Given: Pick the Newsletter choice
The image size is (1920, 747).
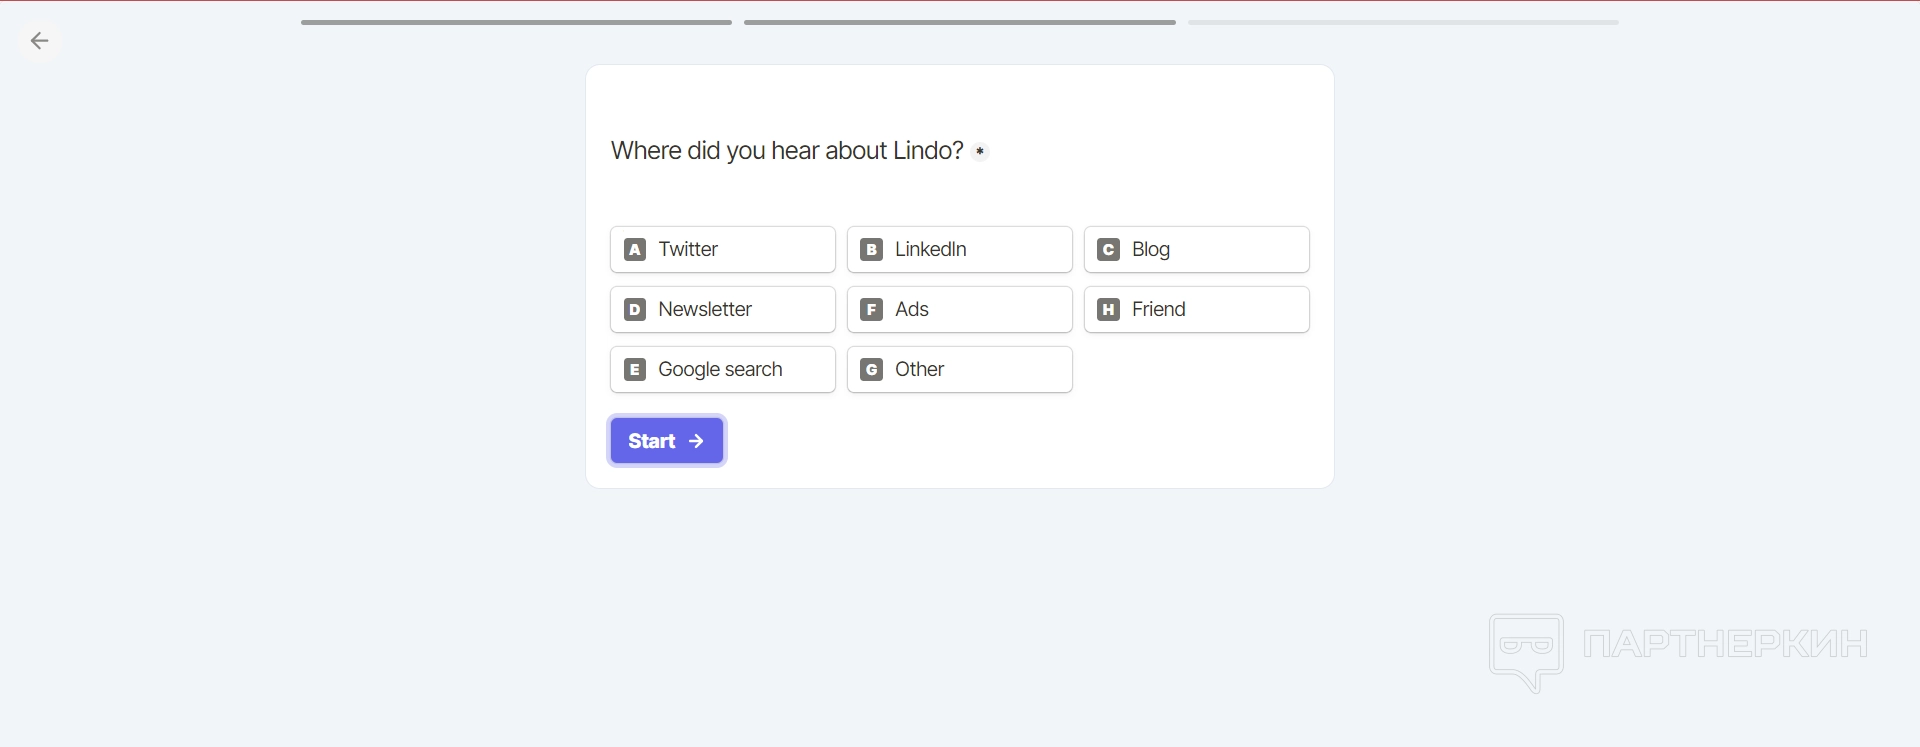Looking at the screenshot, I should [722, 309].
